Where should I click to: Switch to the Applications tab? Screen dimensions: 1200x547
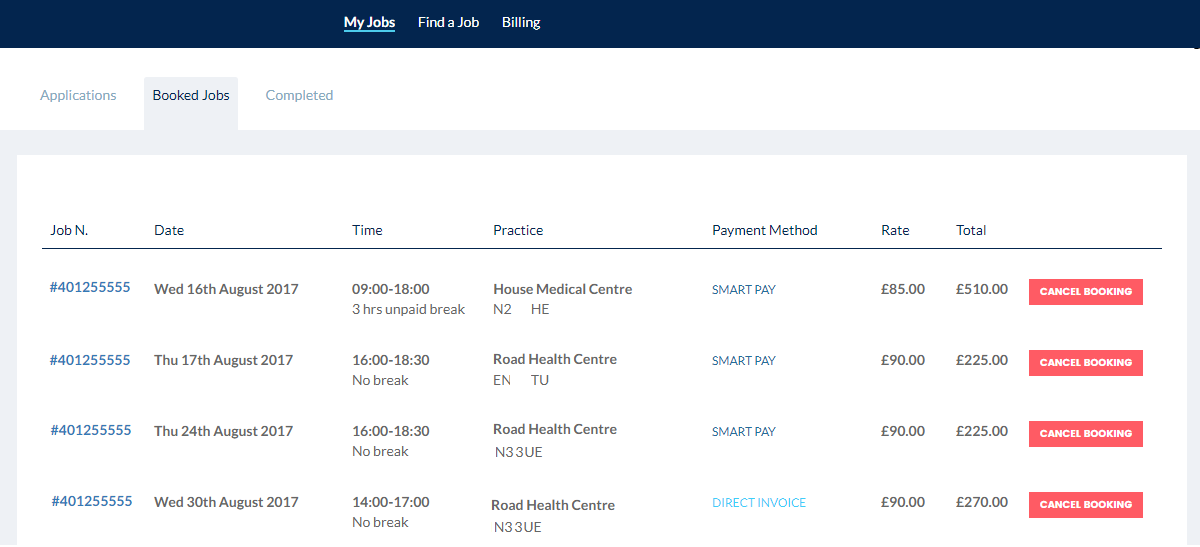(78, 95)
